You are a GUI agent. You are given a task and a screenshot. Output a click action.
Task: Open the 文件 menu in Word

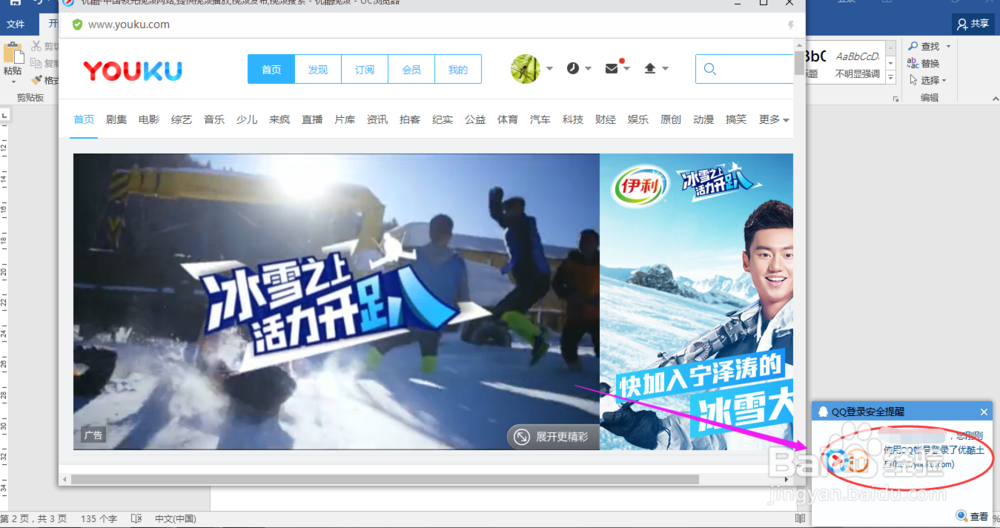(15, 24)
